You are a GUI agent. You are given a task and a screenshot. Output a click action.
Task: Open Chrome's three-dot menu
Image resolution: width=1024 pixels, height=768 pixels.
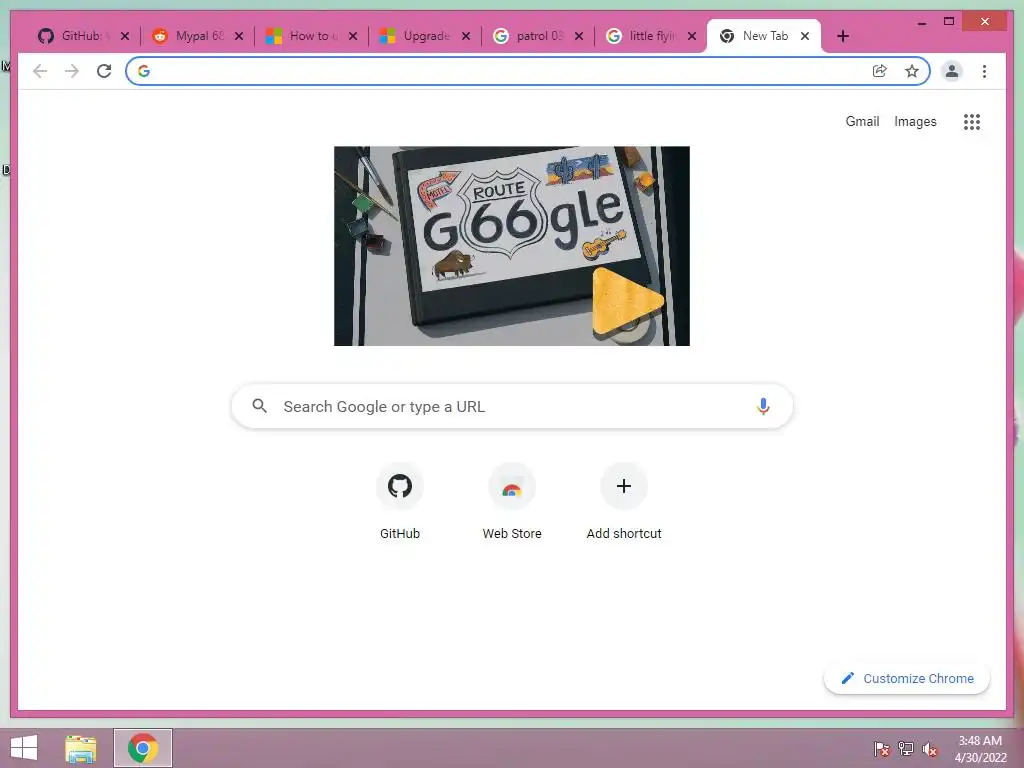[984, 71]
